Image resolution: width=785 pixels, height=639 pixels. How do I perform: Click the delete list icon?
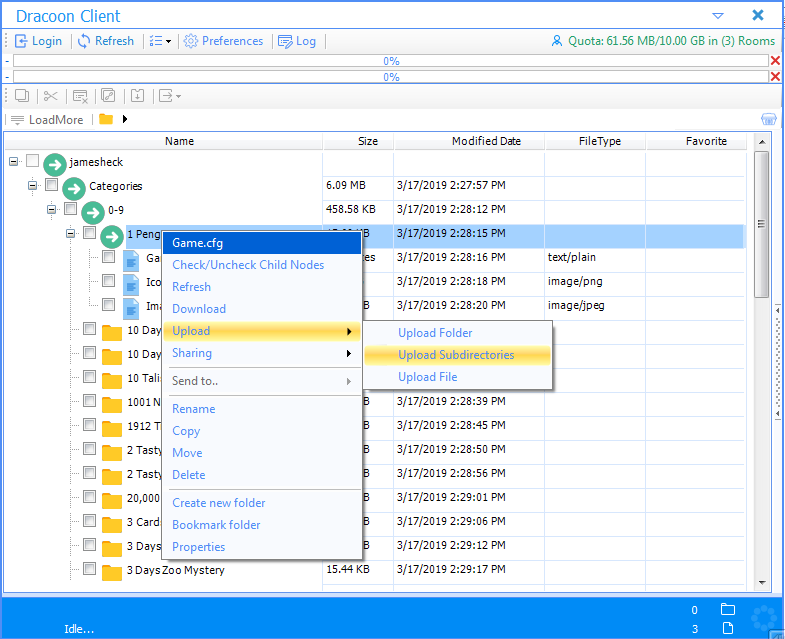coord(80,96)
